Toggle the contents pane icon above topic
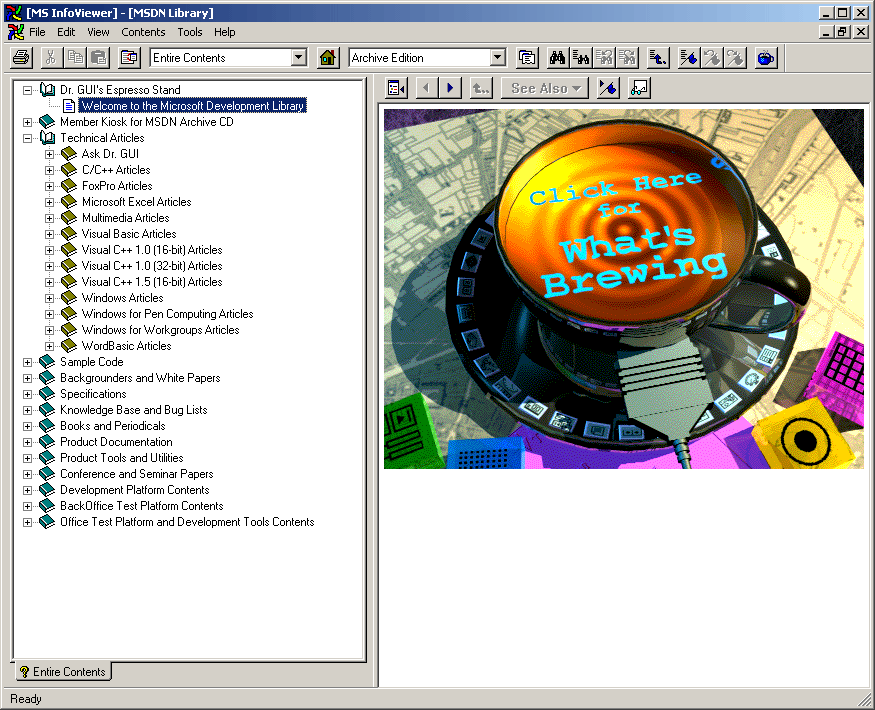The height and width of the screenshot is (710, 875). (397, 88)
